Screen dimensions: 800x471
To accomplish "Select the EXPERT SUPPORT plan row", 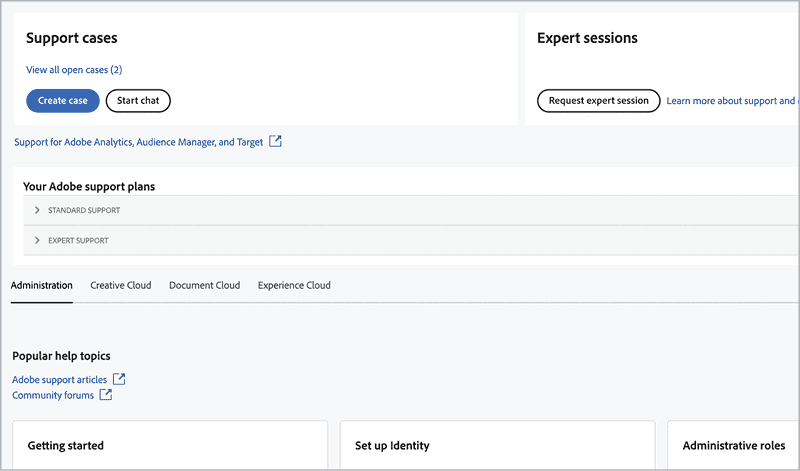I will [411, 240].
